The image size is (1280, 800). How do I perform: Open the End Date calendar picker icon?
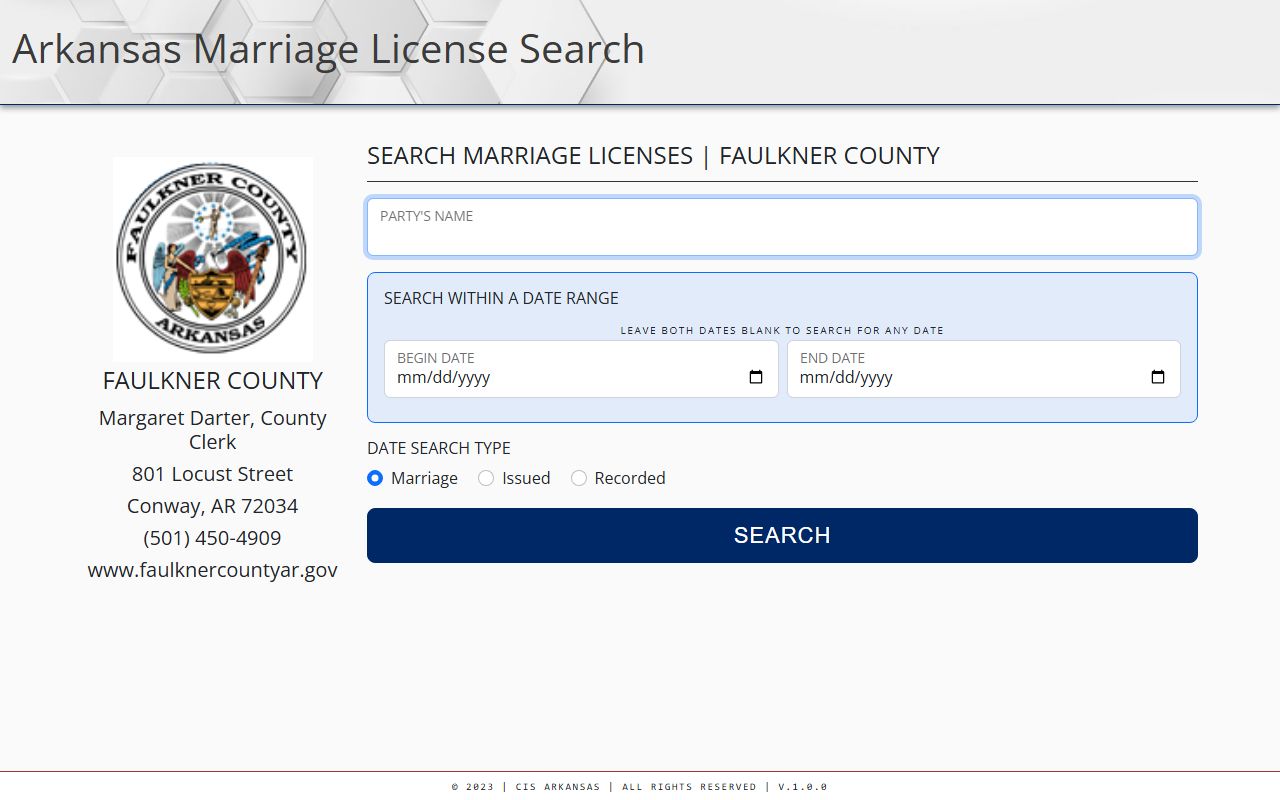(x=1158, y=377)
